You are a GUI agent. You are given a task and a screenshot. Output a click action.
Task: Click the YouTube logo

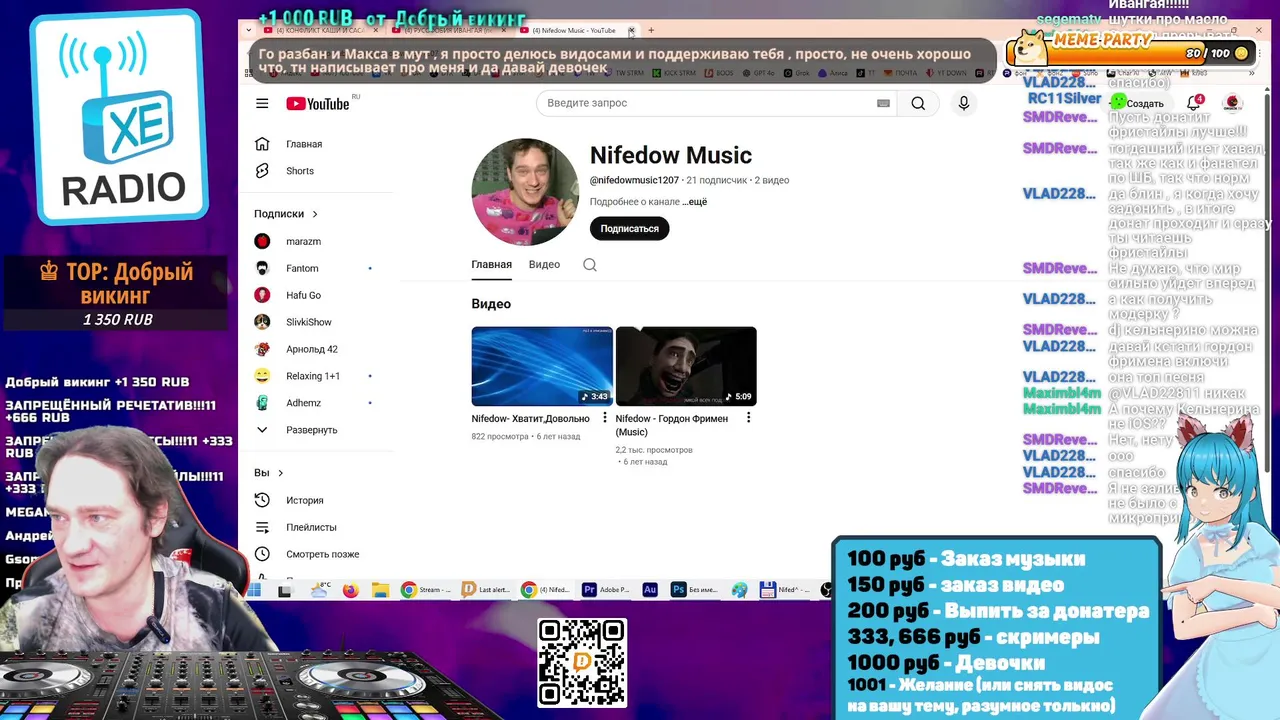318,104
